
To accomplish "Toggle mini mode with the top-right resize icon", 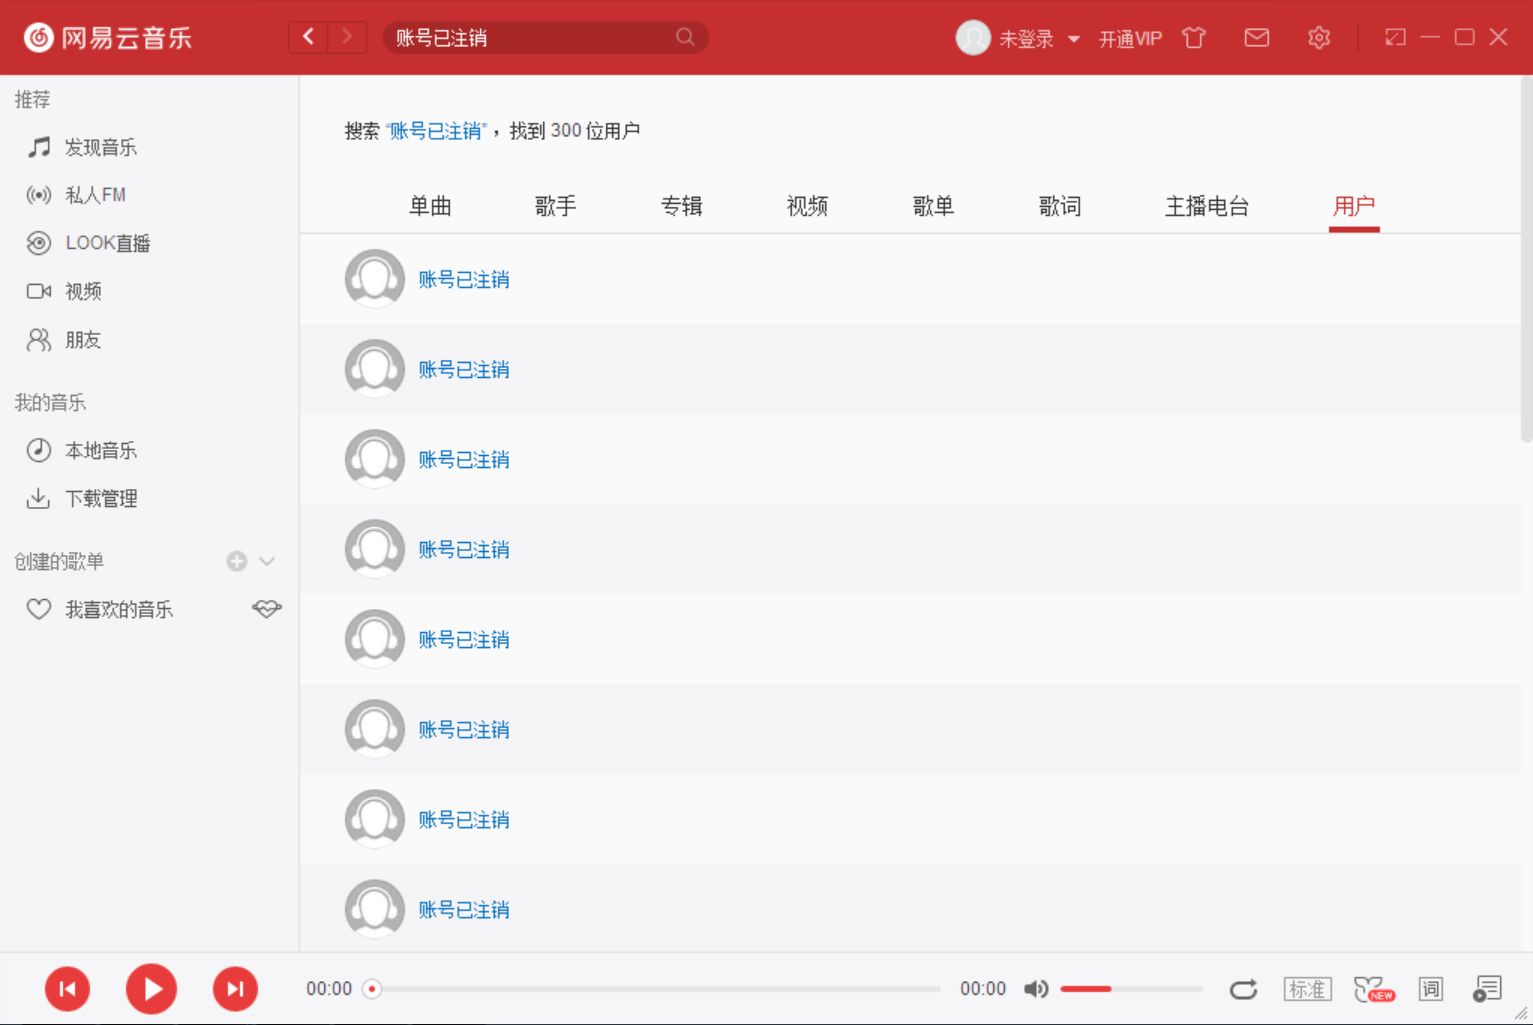I will [1394, 37].
